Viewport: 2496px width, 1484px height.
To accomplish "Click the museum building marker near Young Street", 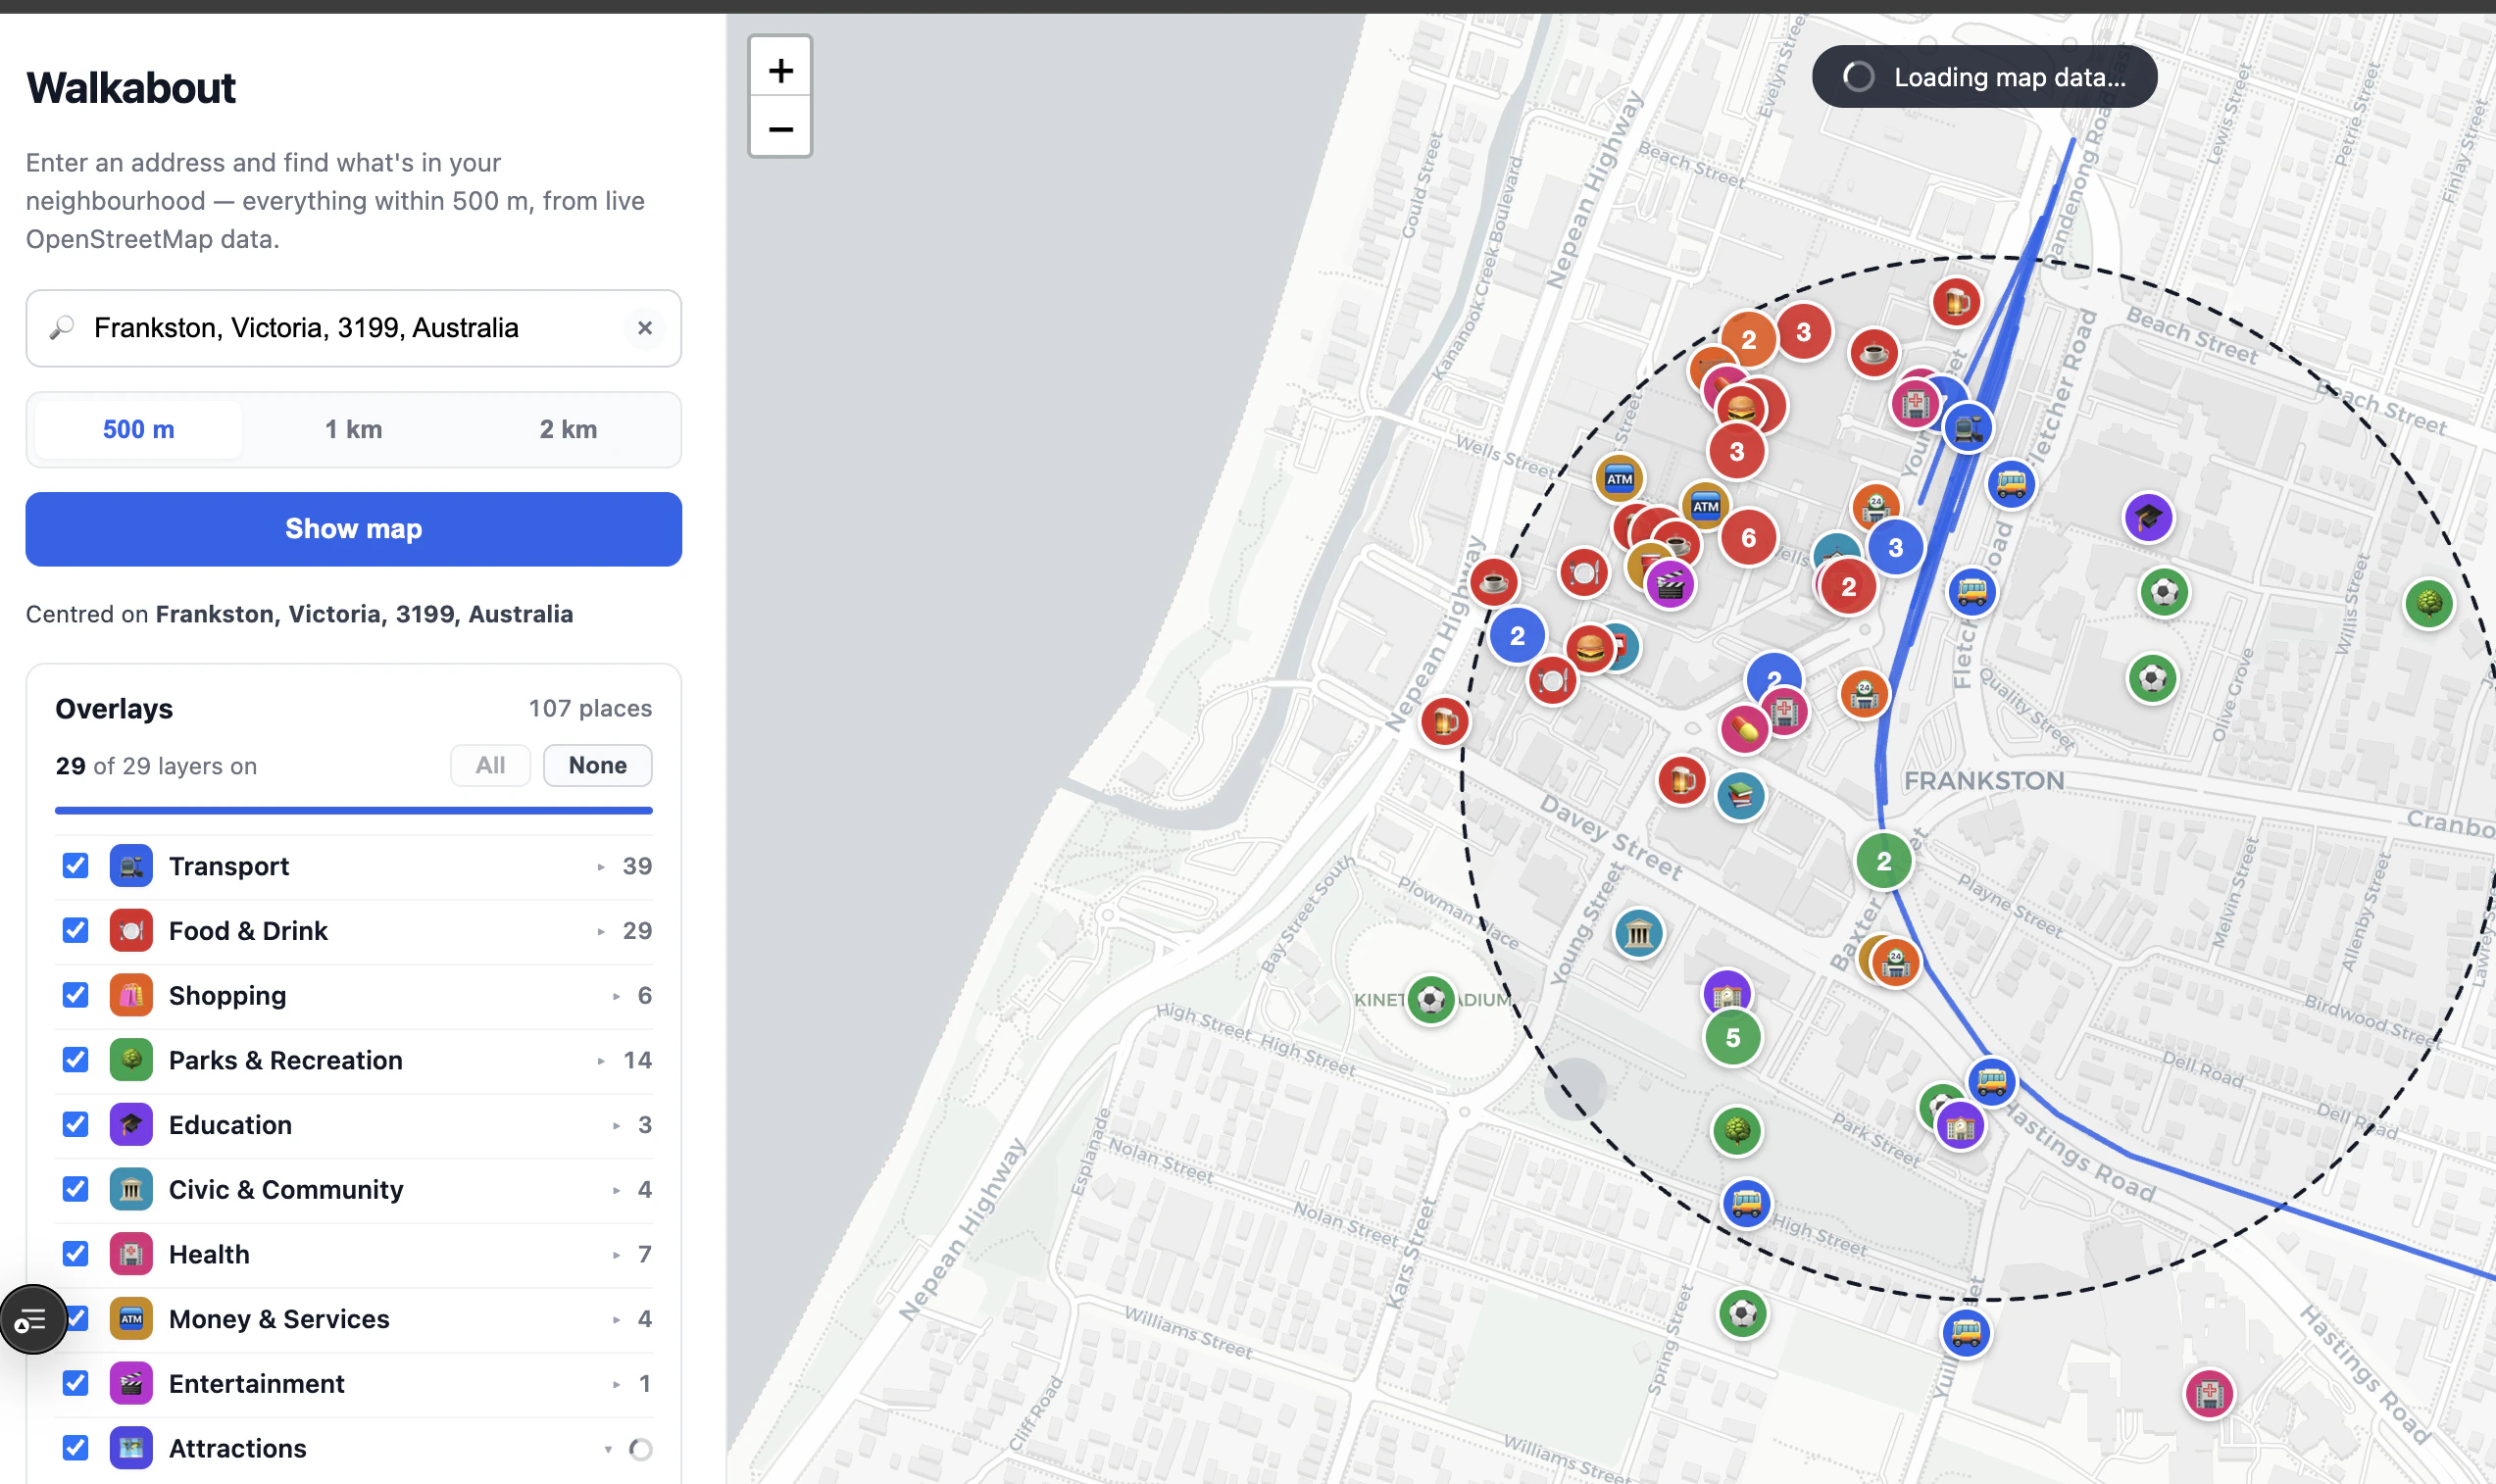I will click(1638, 934).
